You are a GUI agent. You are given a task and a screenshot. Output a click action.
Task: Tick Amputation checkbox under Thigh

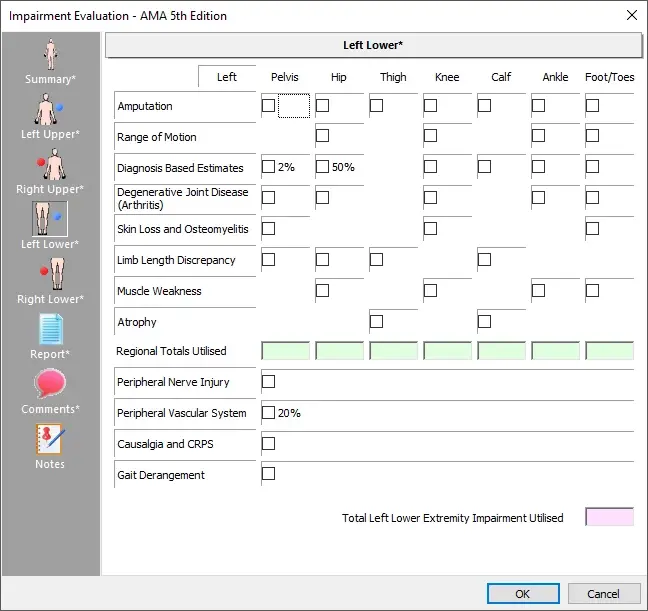point(376,105)
